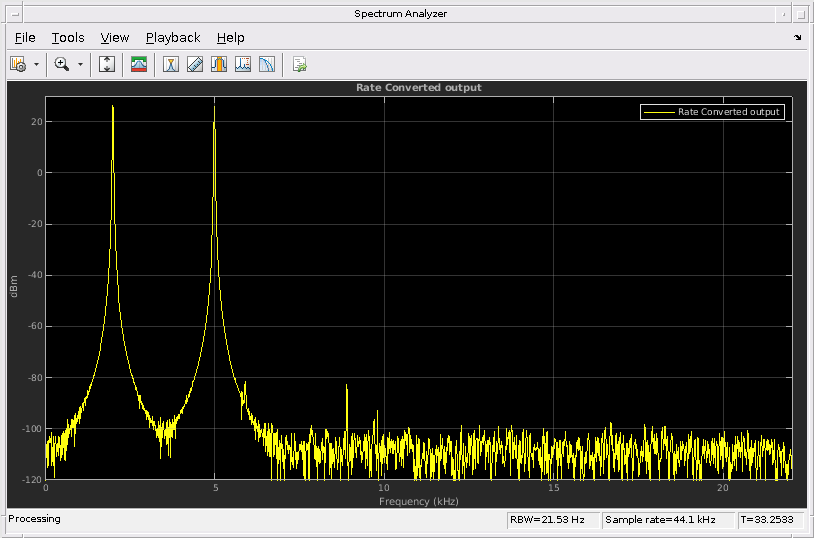The image size is (814, 538).
Task: Expand the configuration properties dropdown arrow
Action: 36,64
